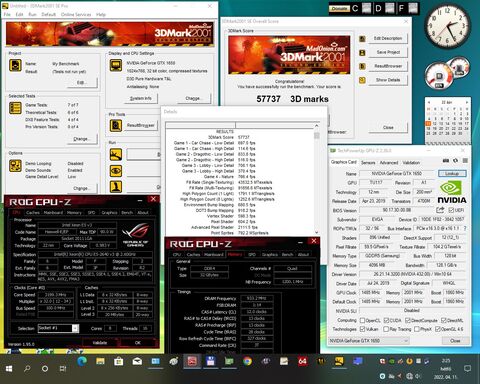Image resolution: width=480 pixels, height=384 pixels.
Task: Click the magnifier icon beside ResultBrowser in Pro Tools
Action: [116, 125]
